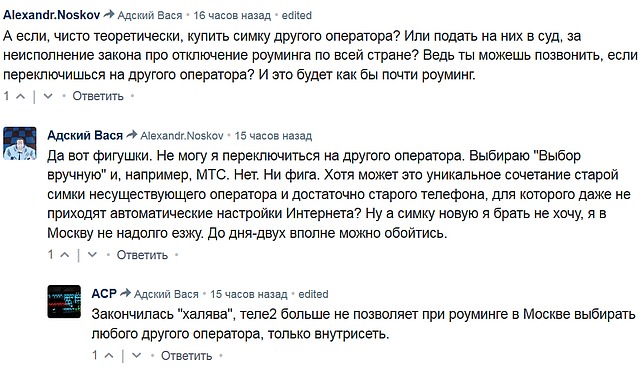
Task: Upvote Alexandr.Noskov's comment
Action: click(x=20, y=96)
